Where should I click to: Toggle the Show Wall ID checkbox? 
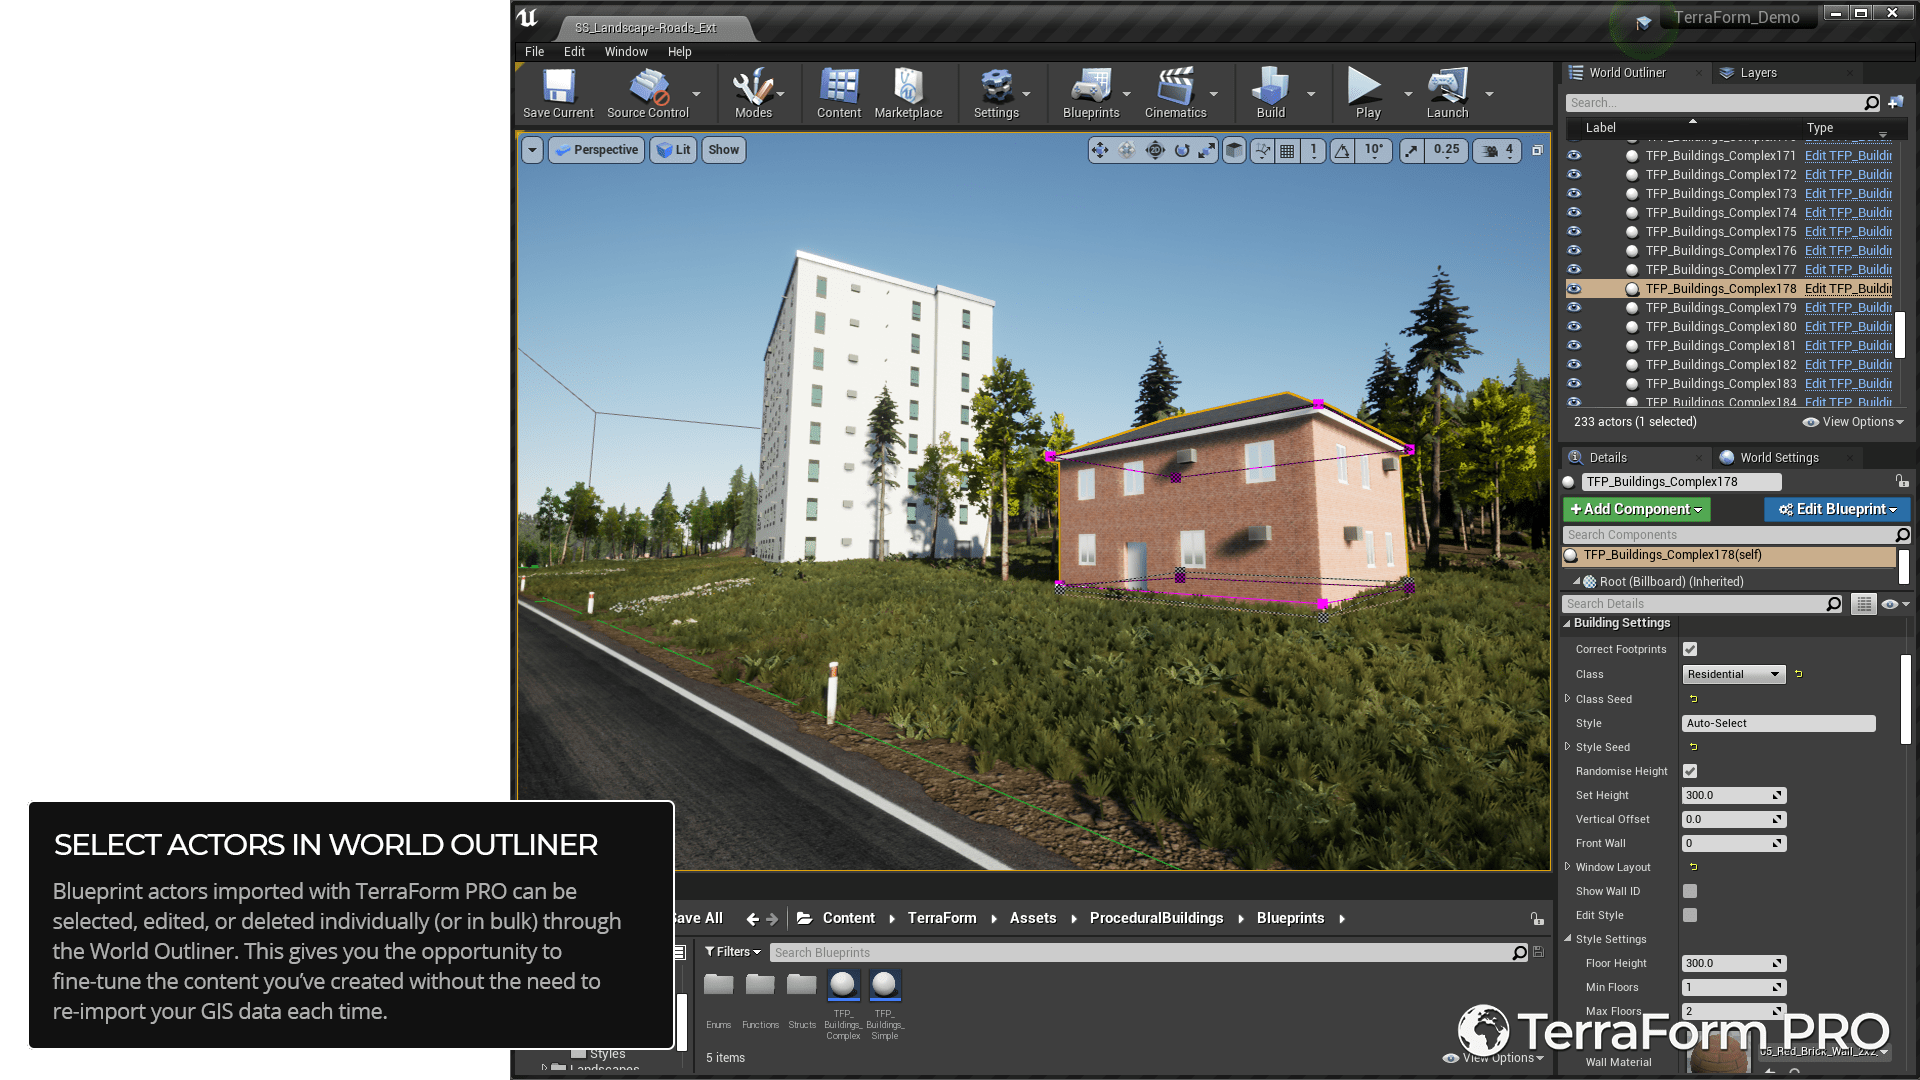1690,891
